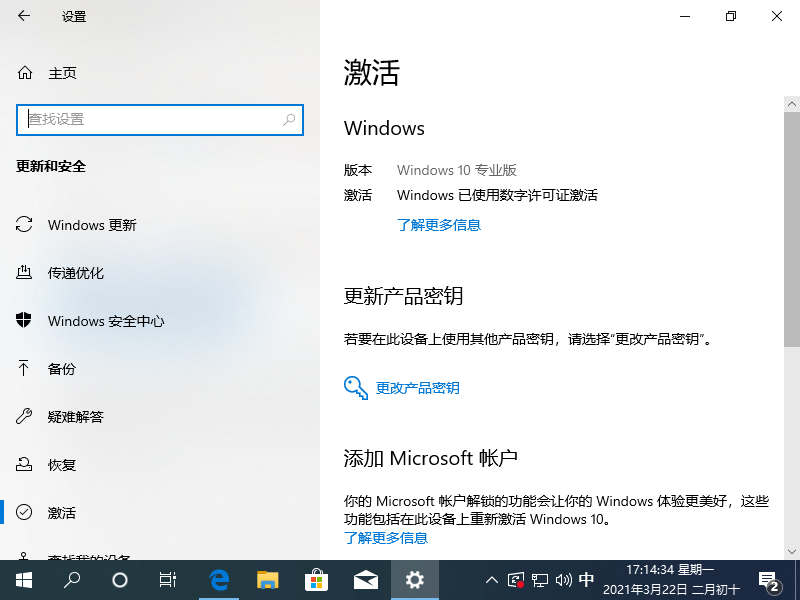Open 疑难解答 wrench item
800x600 pixels.
point(75,417)
